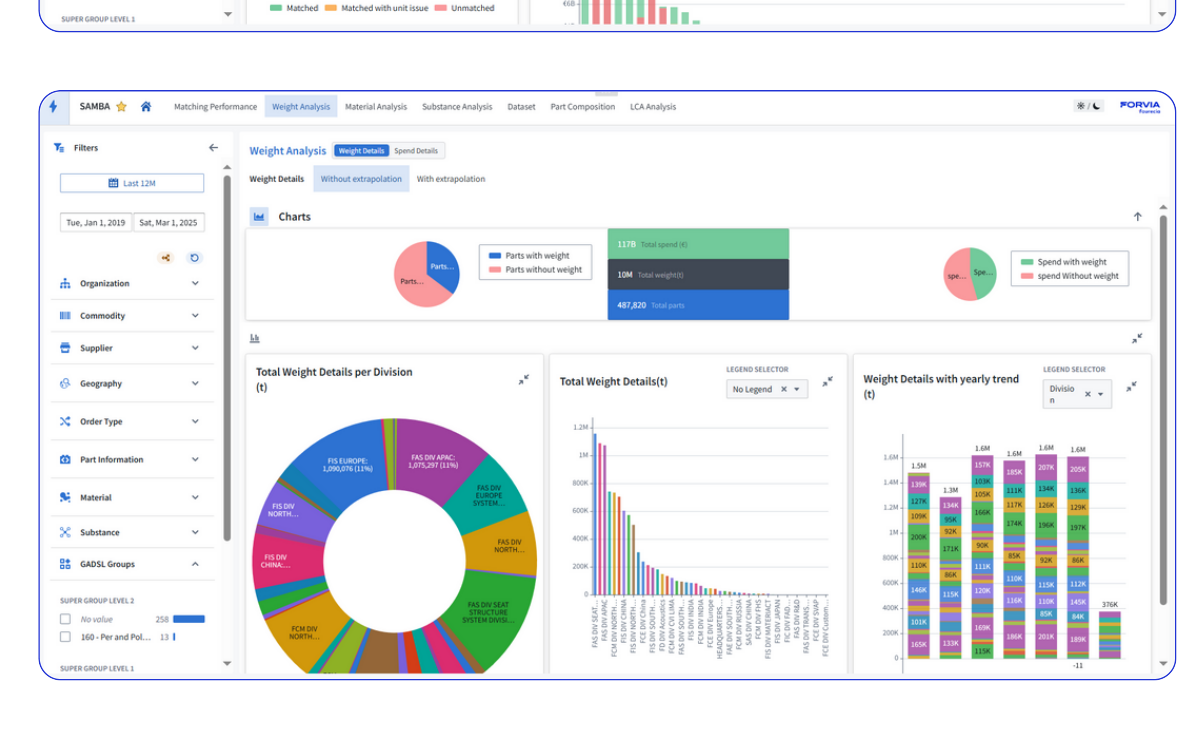Switch to the Material Analysis tab
The height and width of the screenshot is (745, 1200).
click(x=375, y=106)
